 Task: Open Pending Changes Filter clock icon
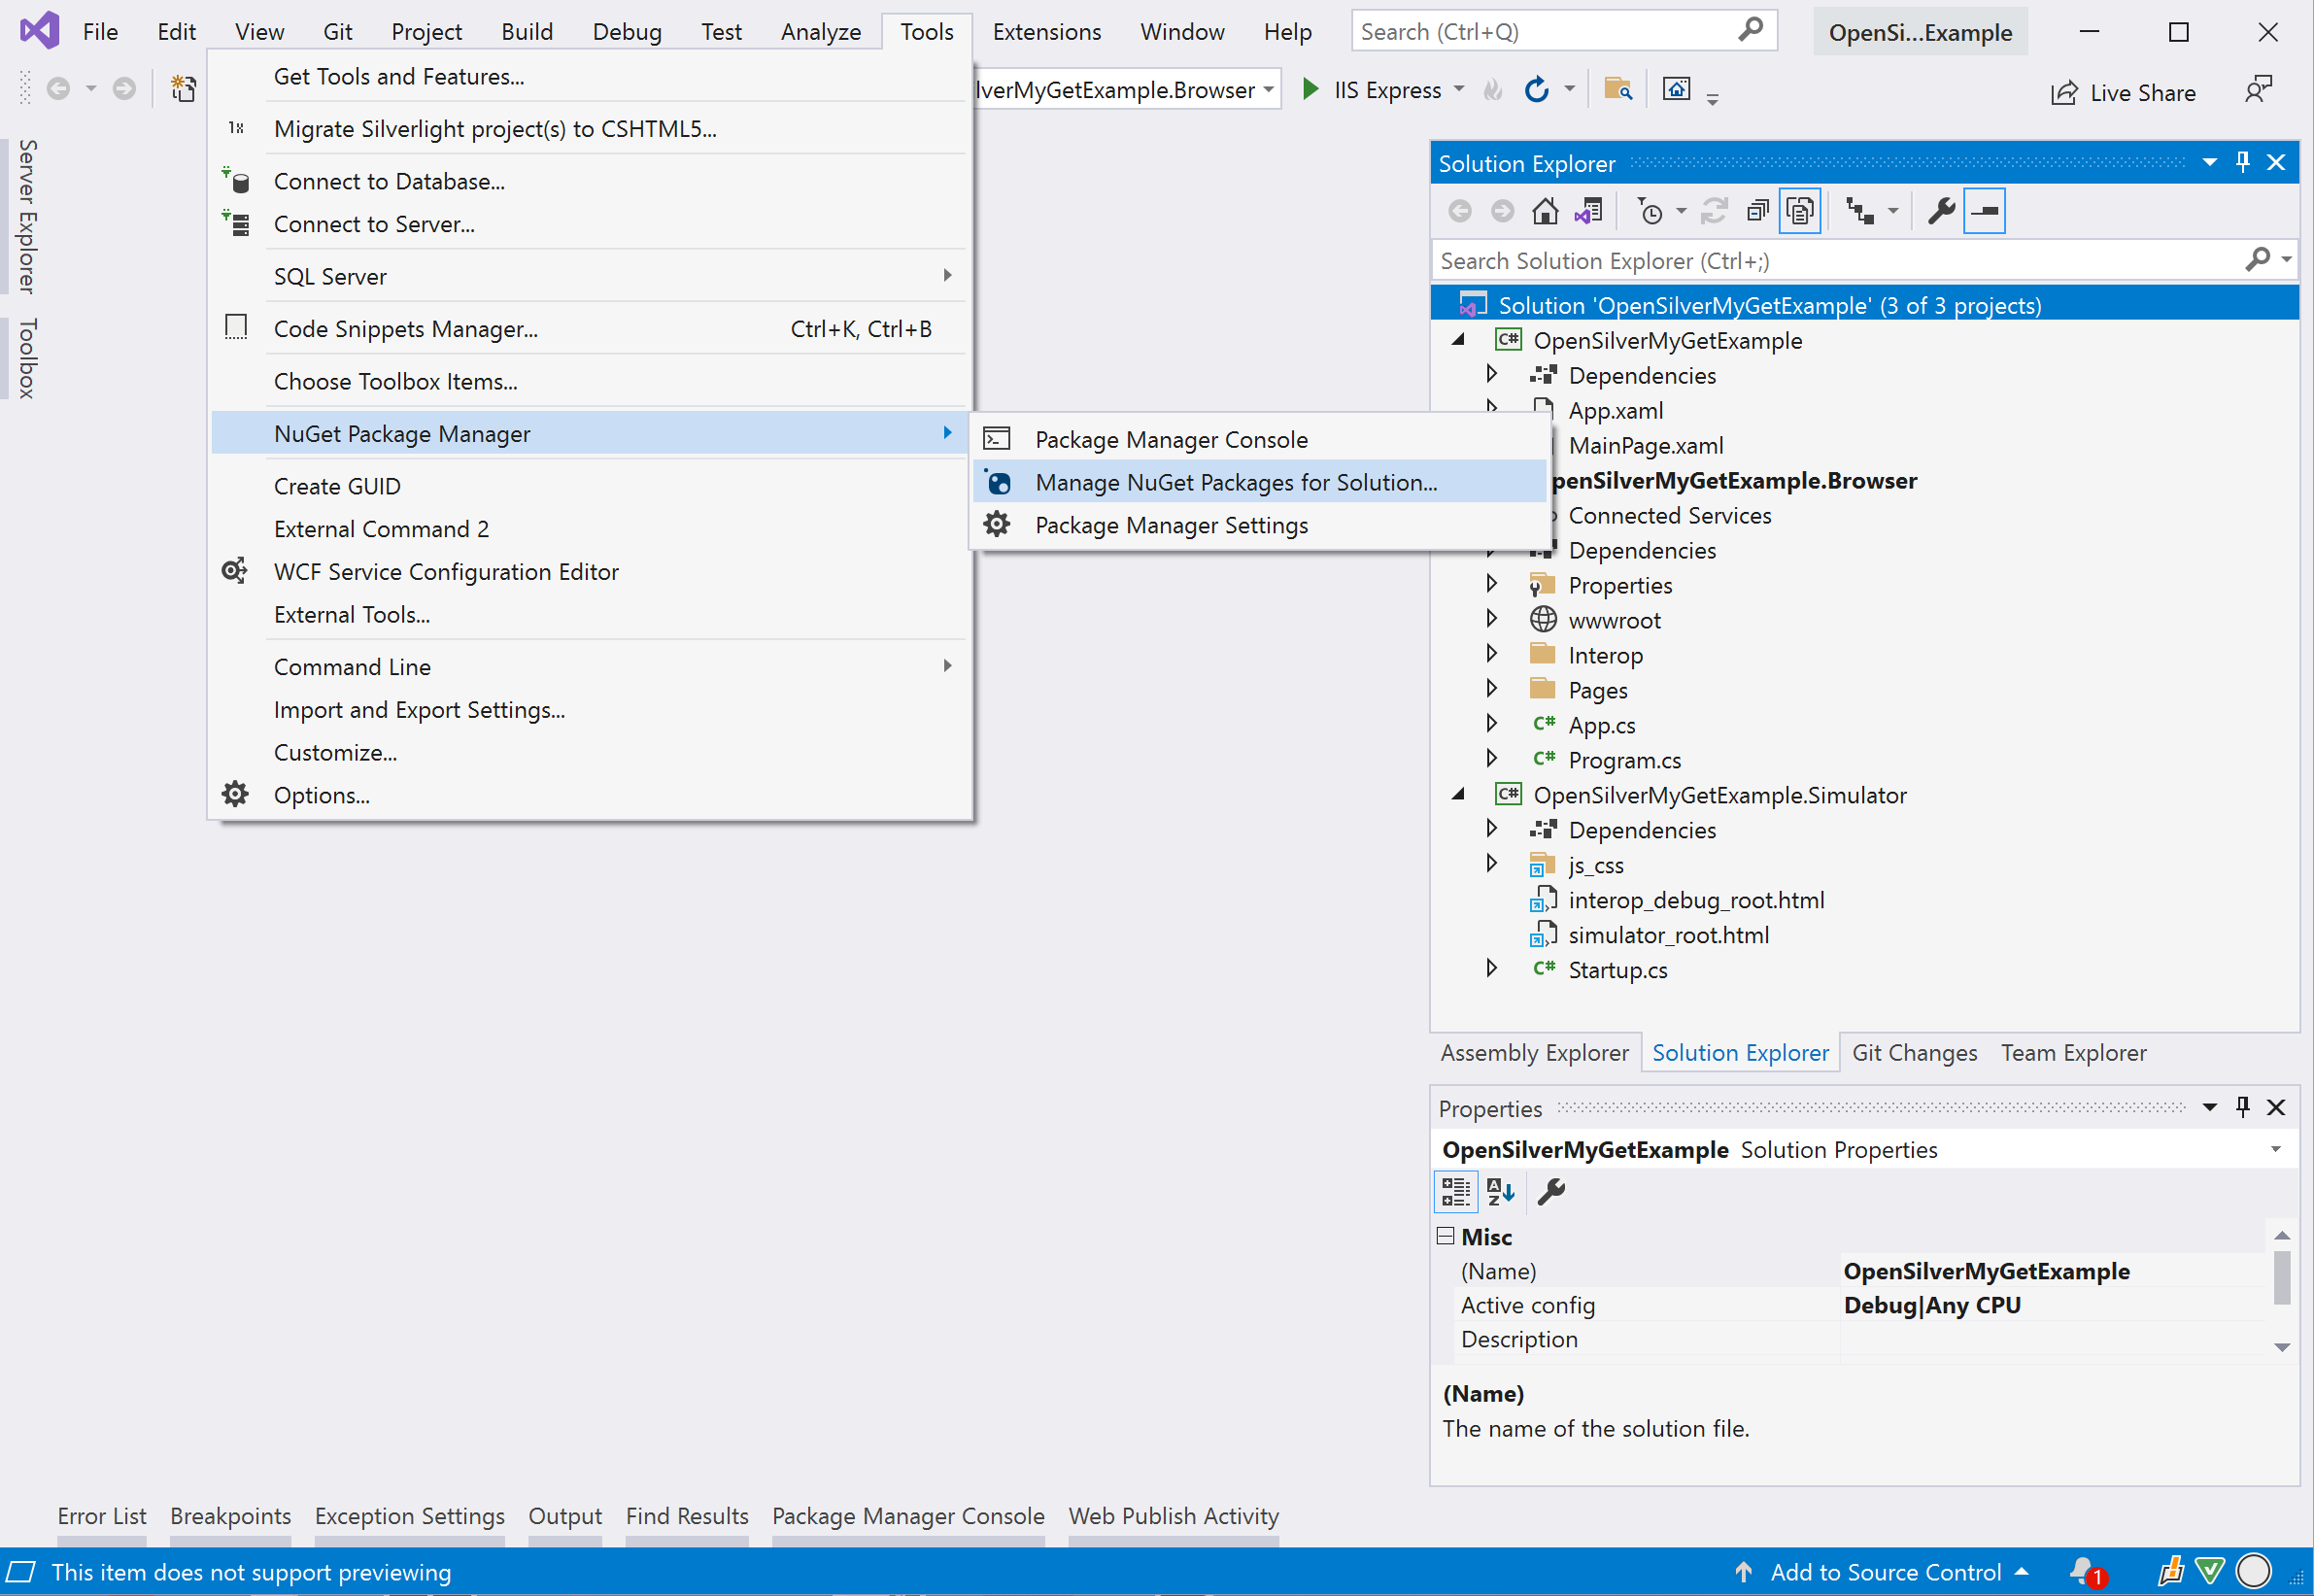(x=1650, y=211)
